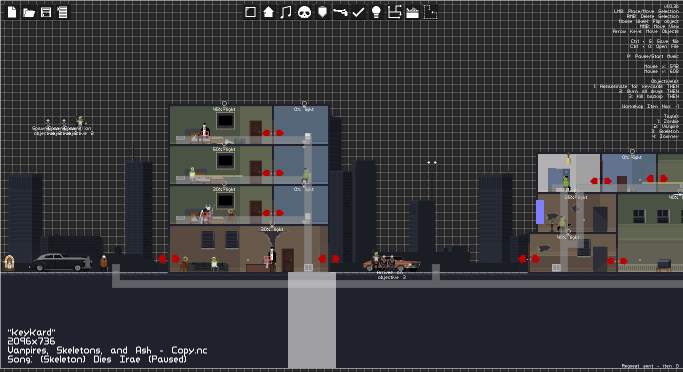Save the level with the floppy disk icon
Screen dimensions: 683x372
pos(46,12)
